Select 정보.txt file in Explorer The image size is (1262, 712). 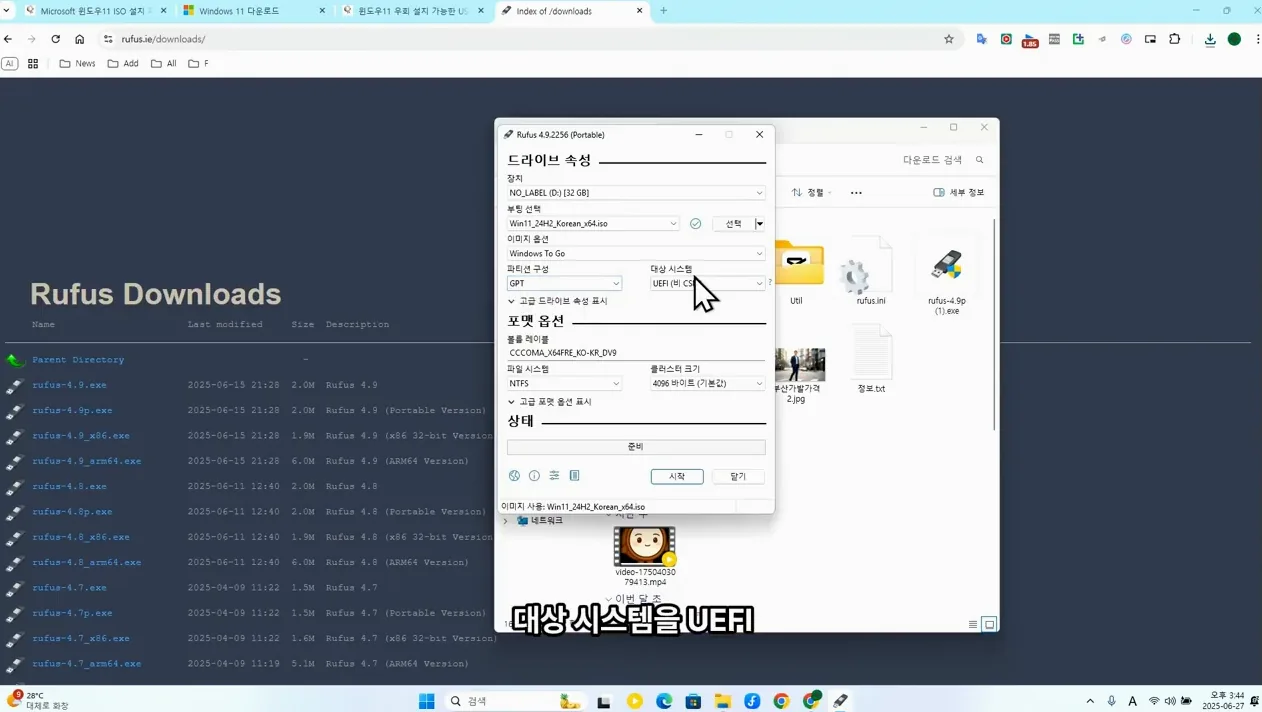pos(871,359)
